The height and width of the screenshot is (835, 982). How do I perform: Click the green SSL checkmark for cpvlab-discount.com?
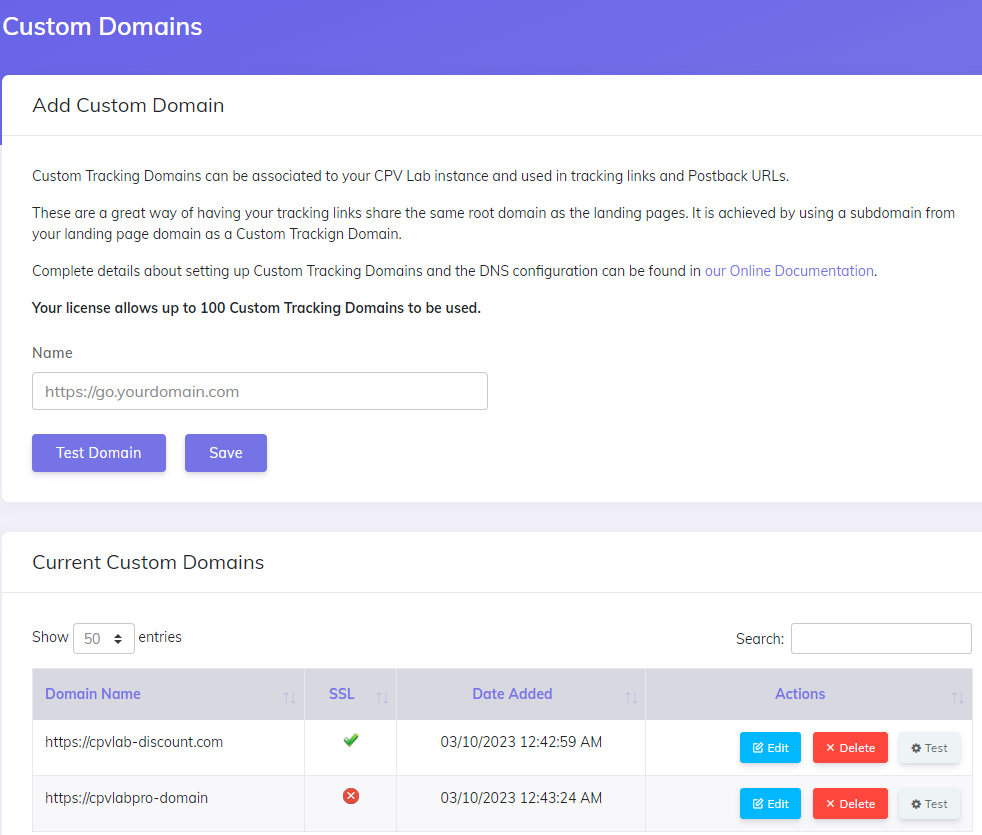pyautogui.click(x=350, y=740)
